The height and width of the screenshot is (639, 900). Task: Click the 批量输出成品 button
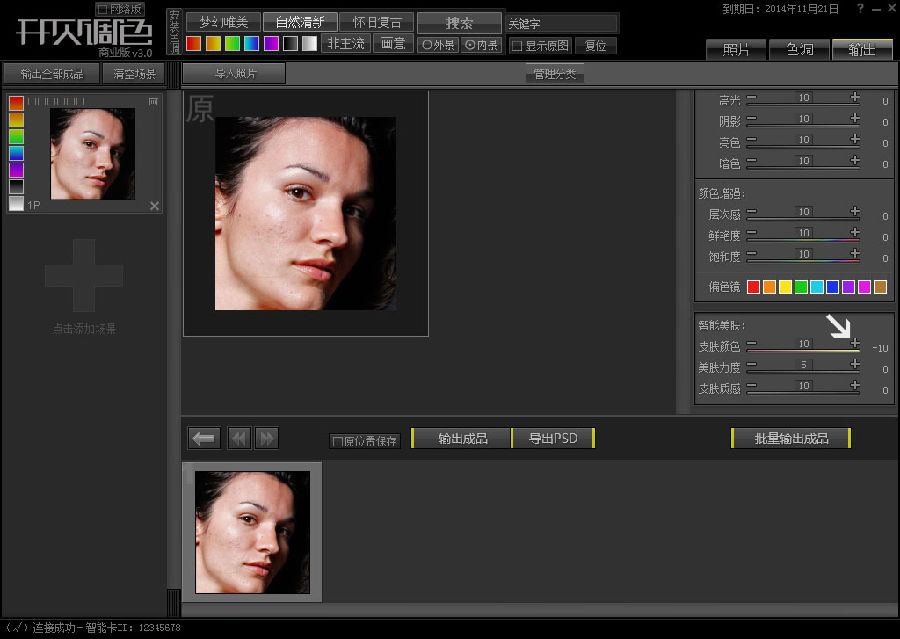(x=790, y=438)
